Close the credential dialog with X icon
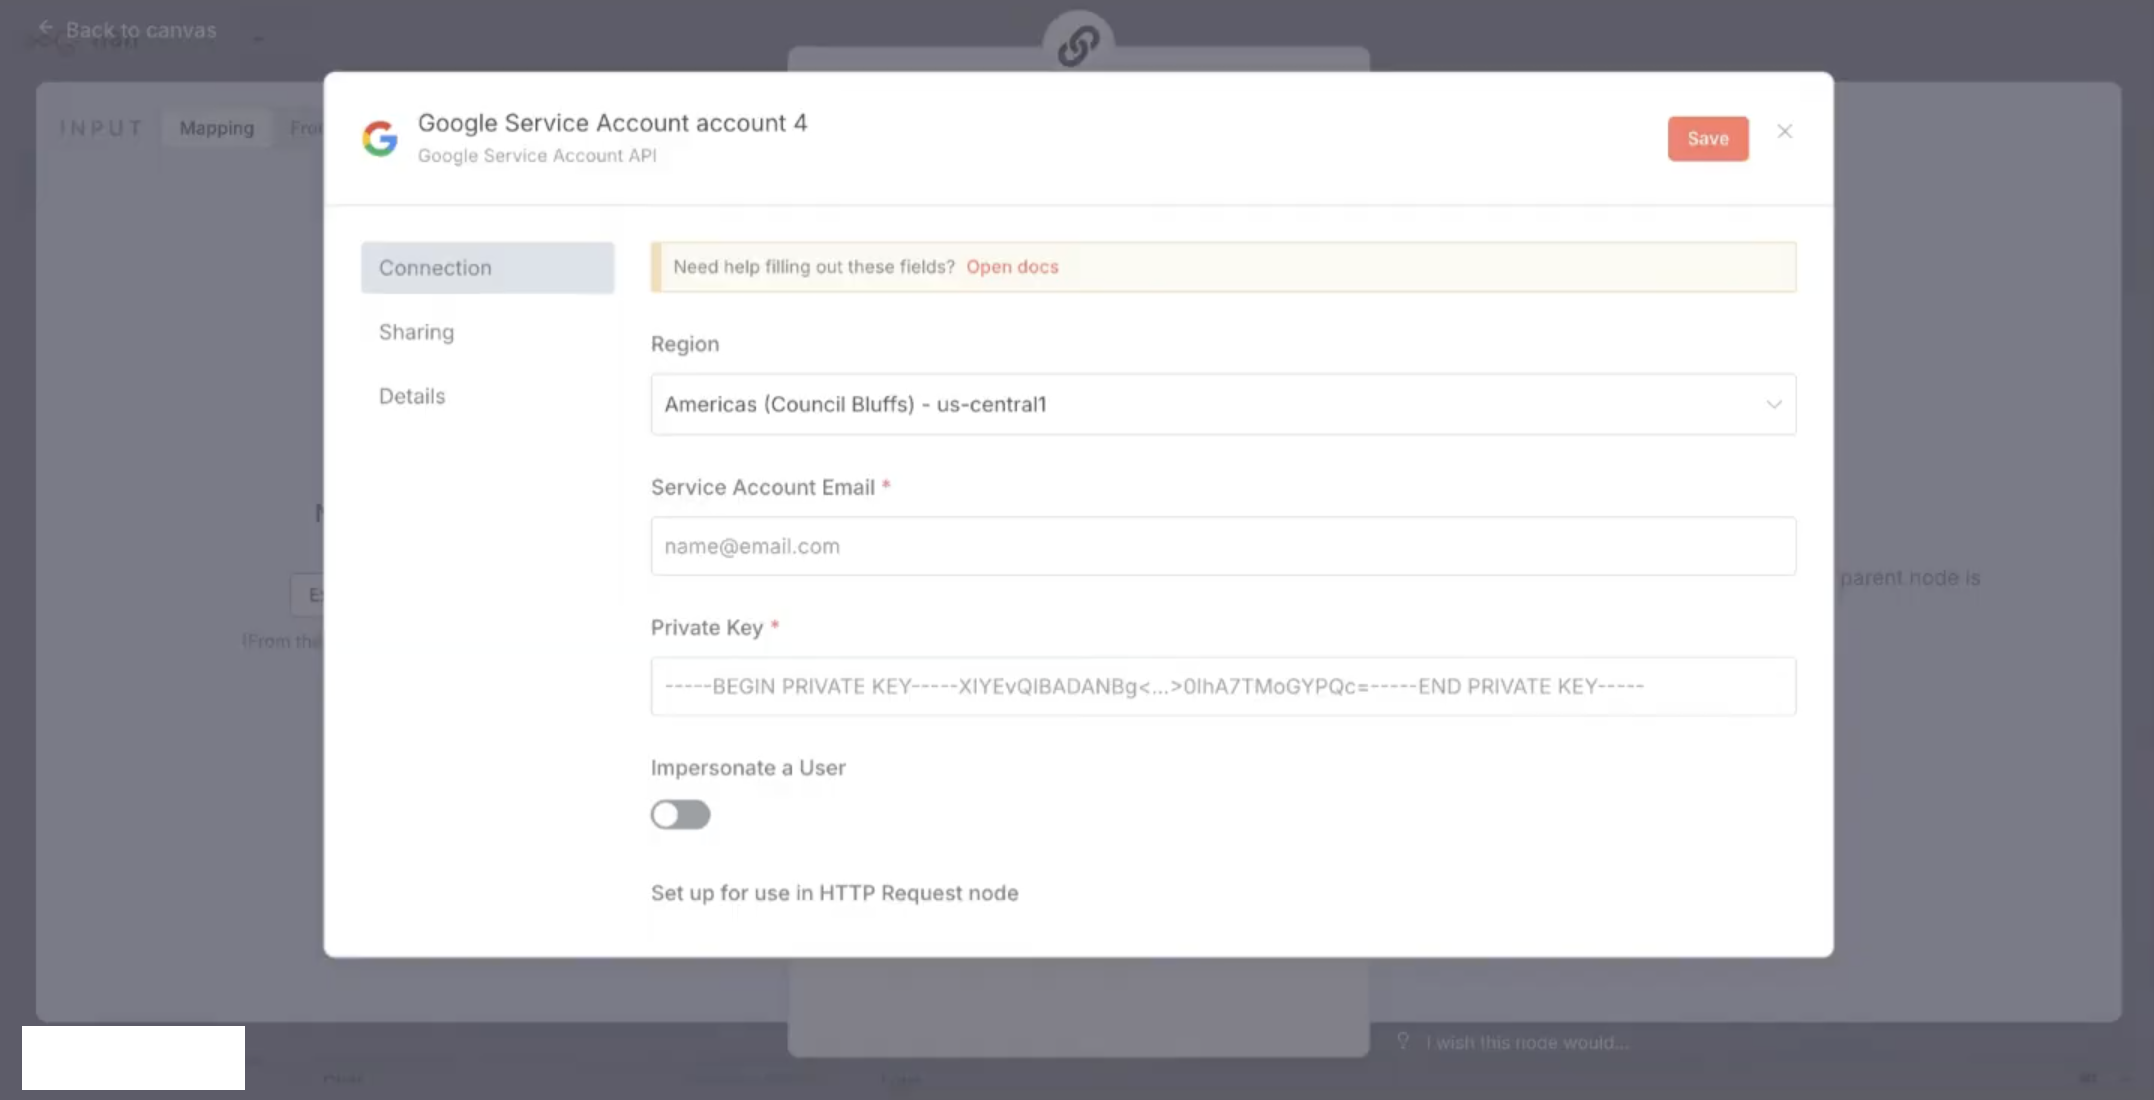Image resolution: width=2154 pixels, height=1100 pixels. 1784,132
